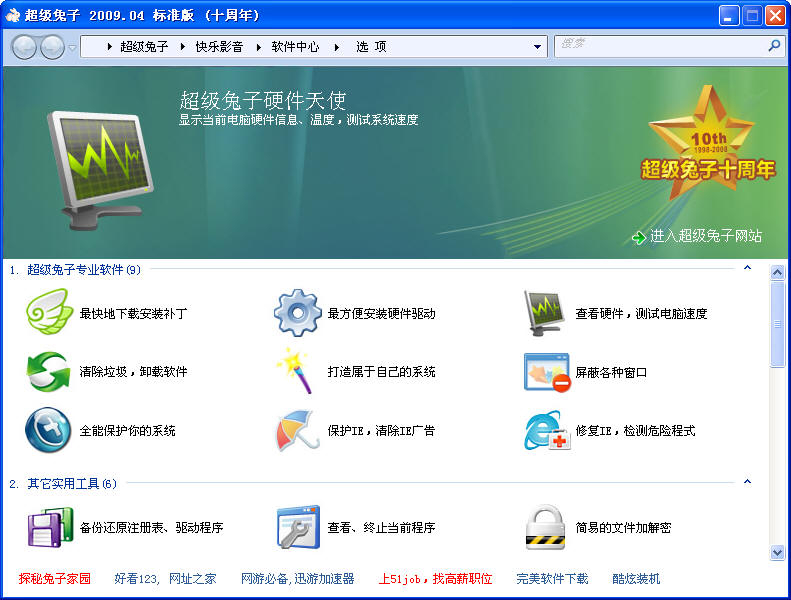Open the 选项 menu

[371, 47]
